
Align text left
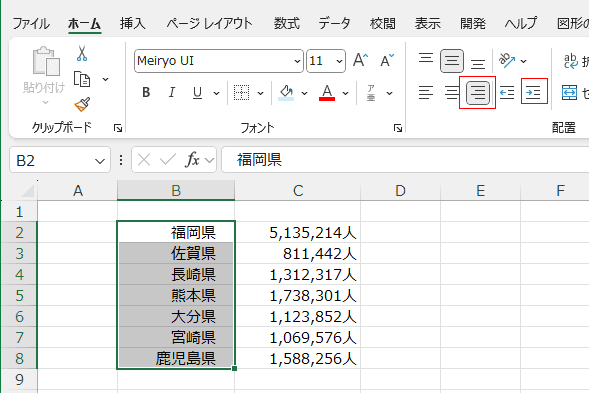(426, 92)
